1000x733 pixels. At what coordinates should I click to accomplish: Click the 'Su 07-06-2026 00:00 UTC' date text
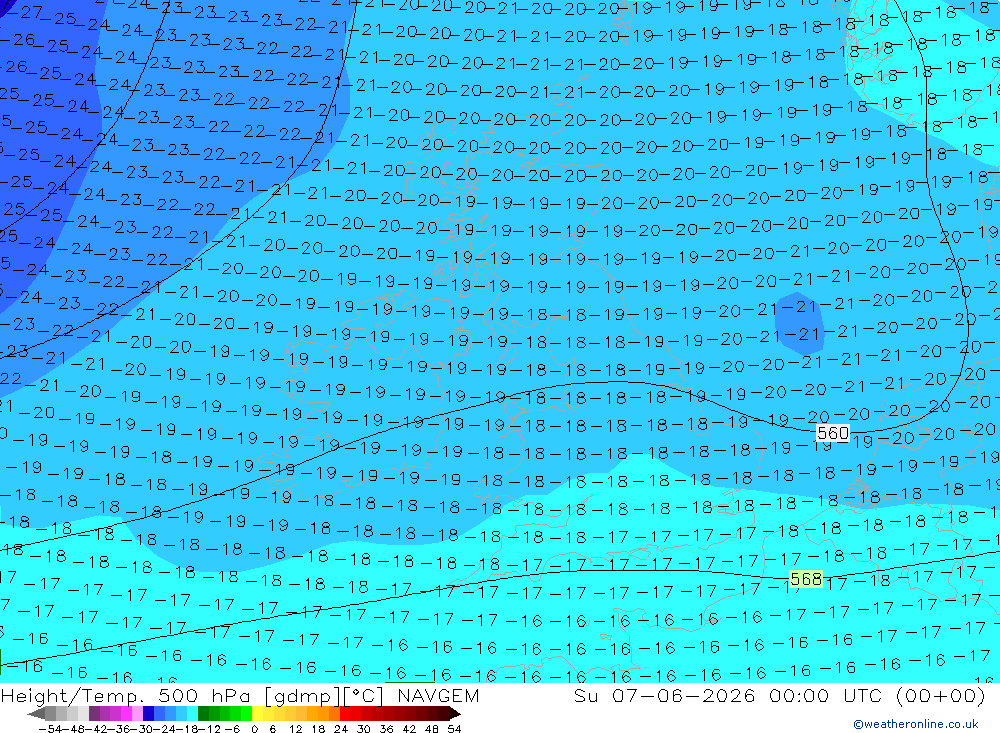point(728,695)
